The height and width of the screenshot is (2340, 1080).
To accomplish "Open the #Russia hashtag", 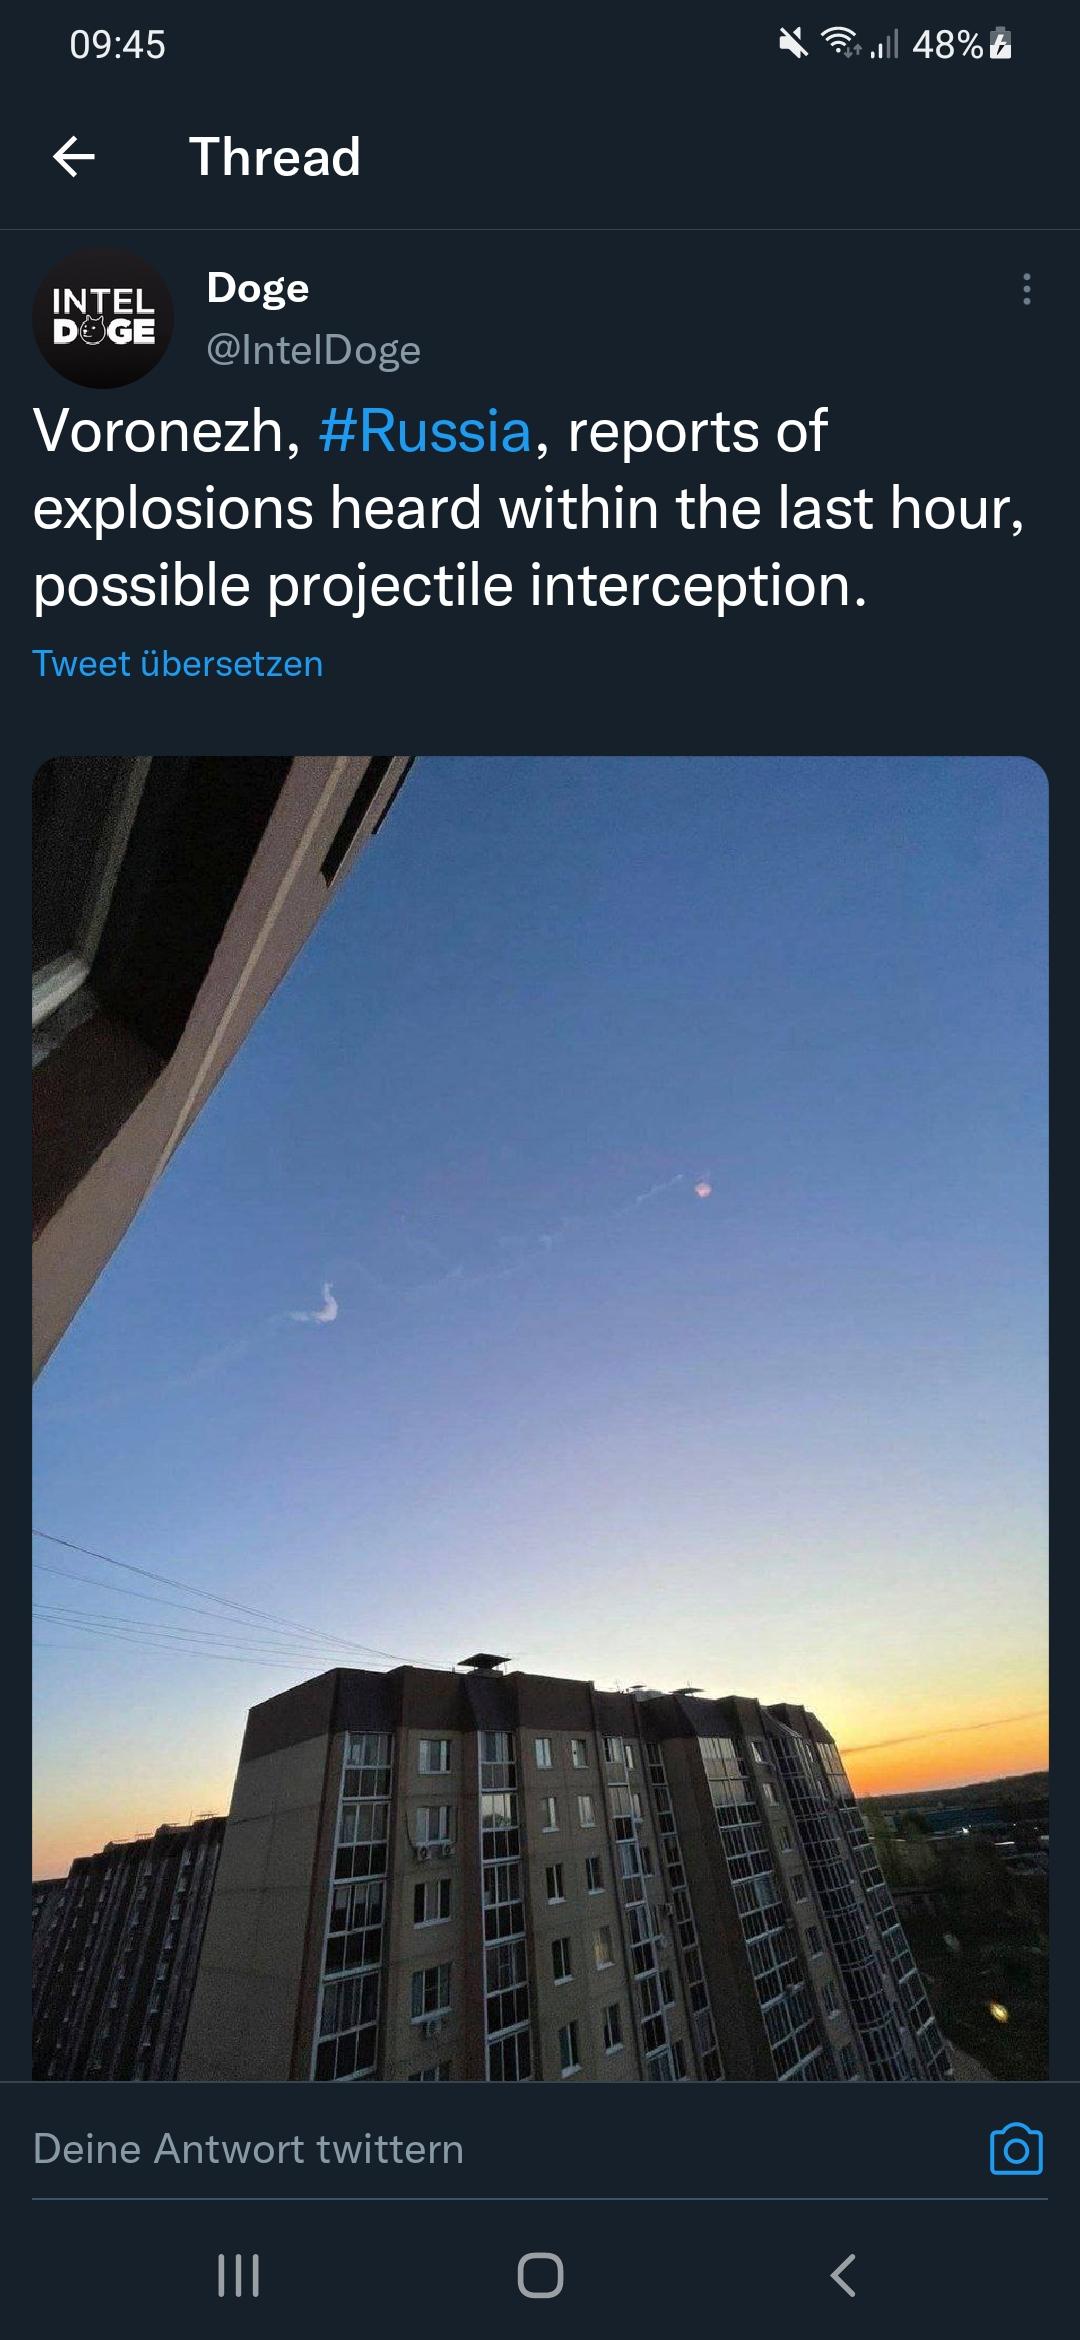I will [x=425, y=431].
